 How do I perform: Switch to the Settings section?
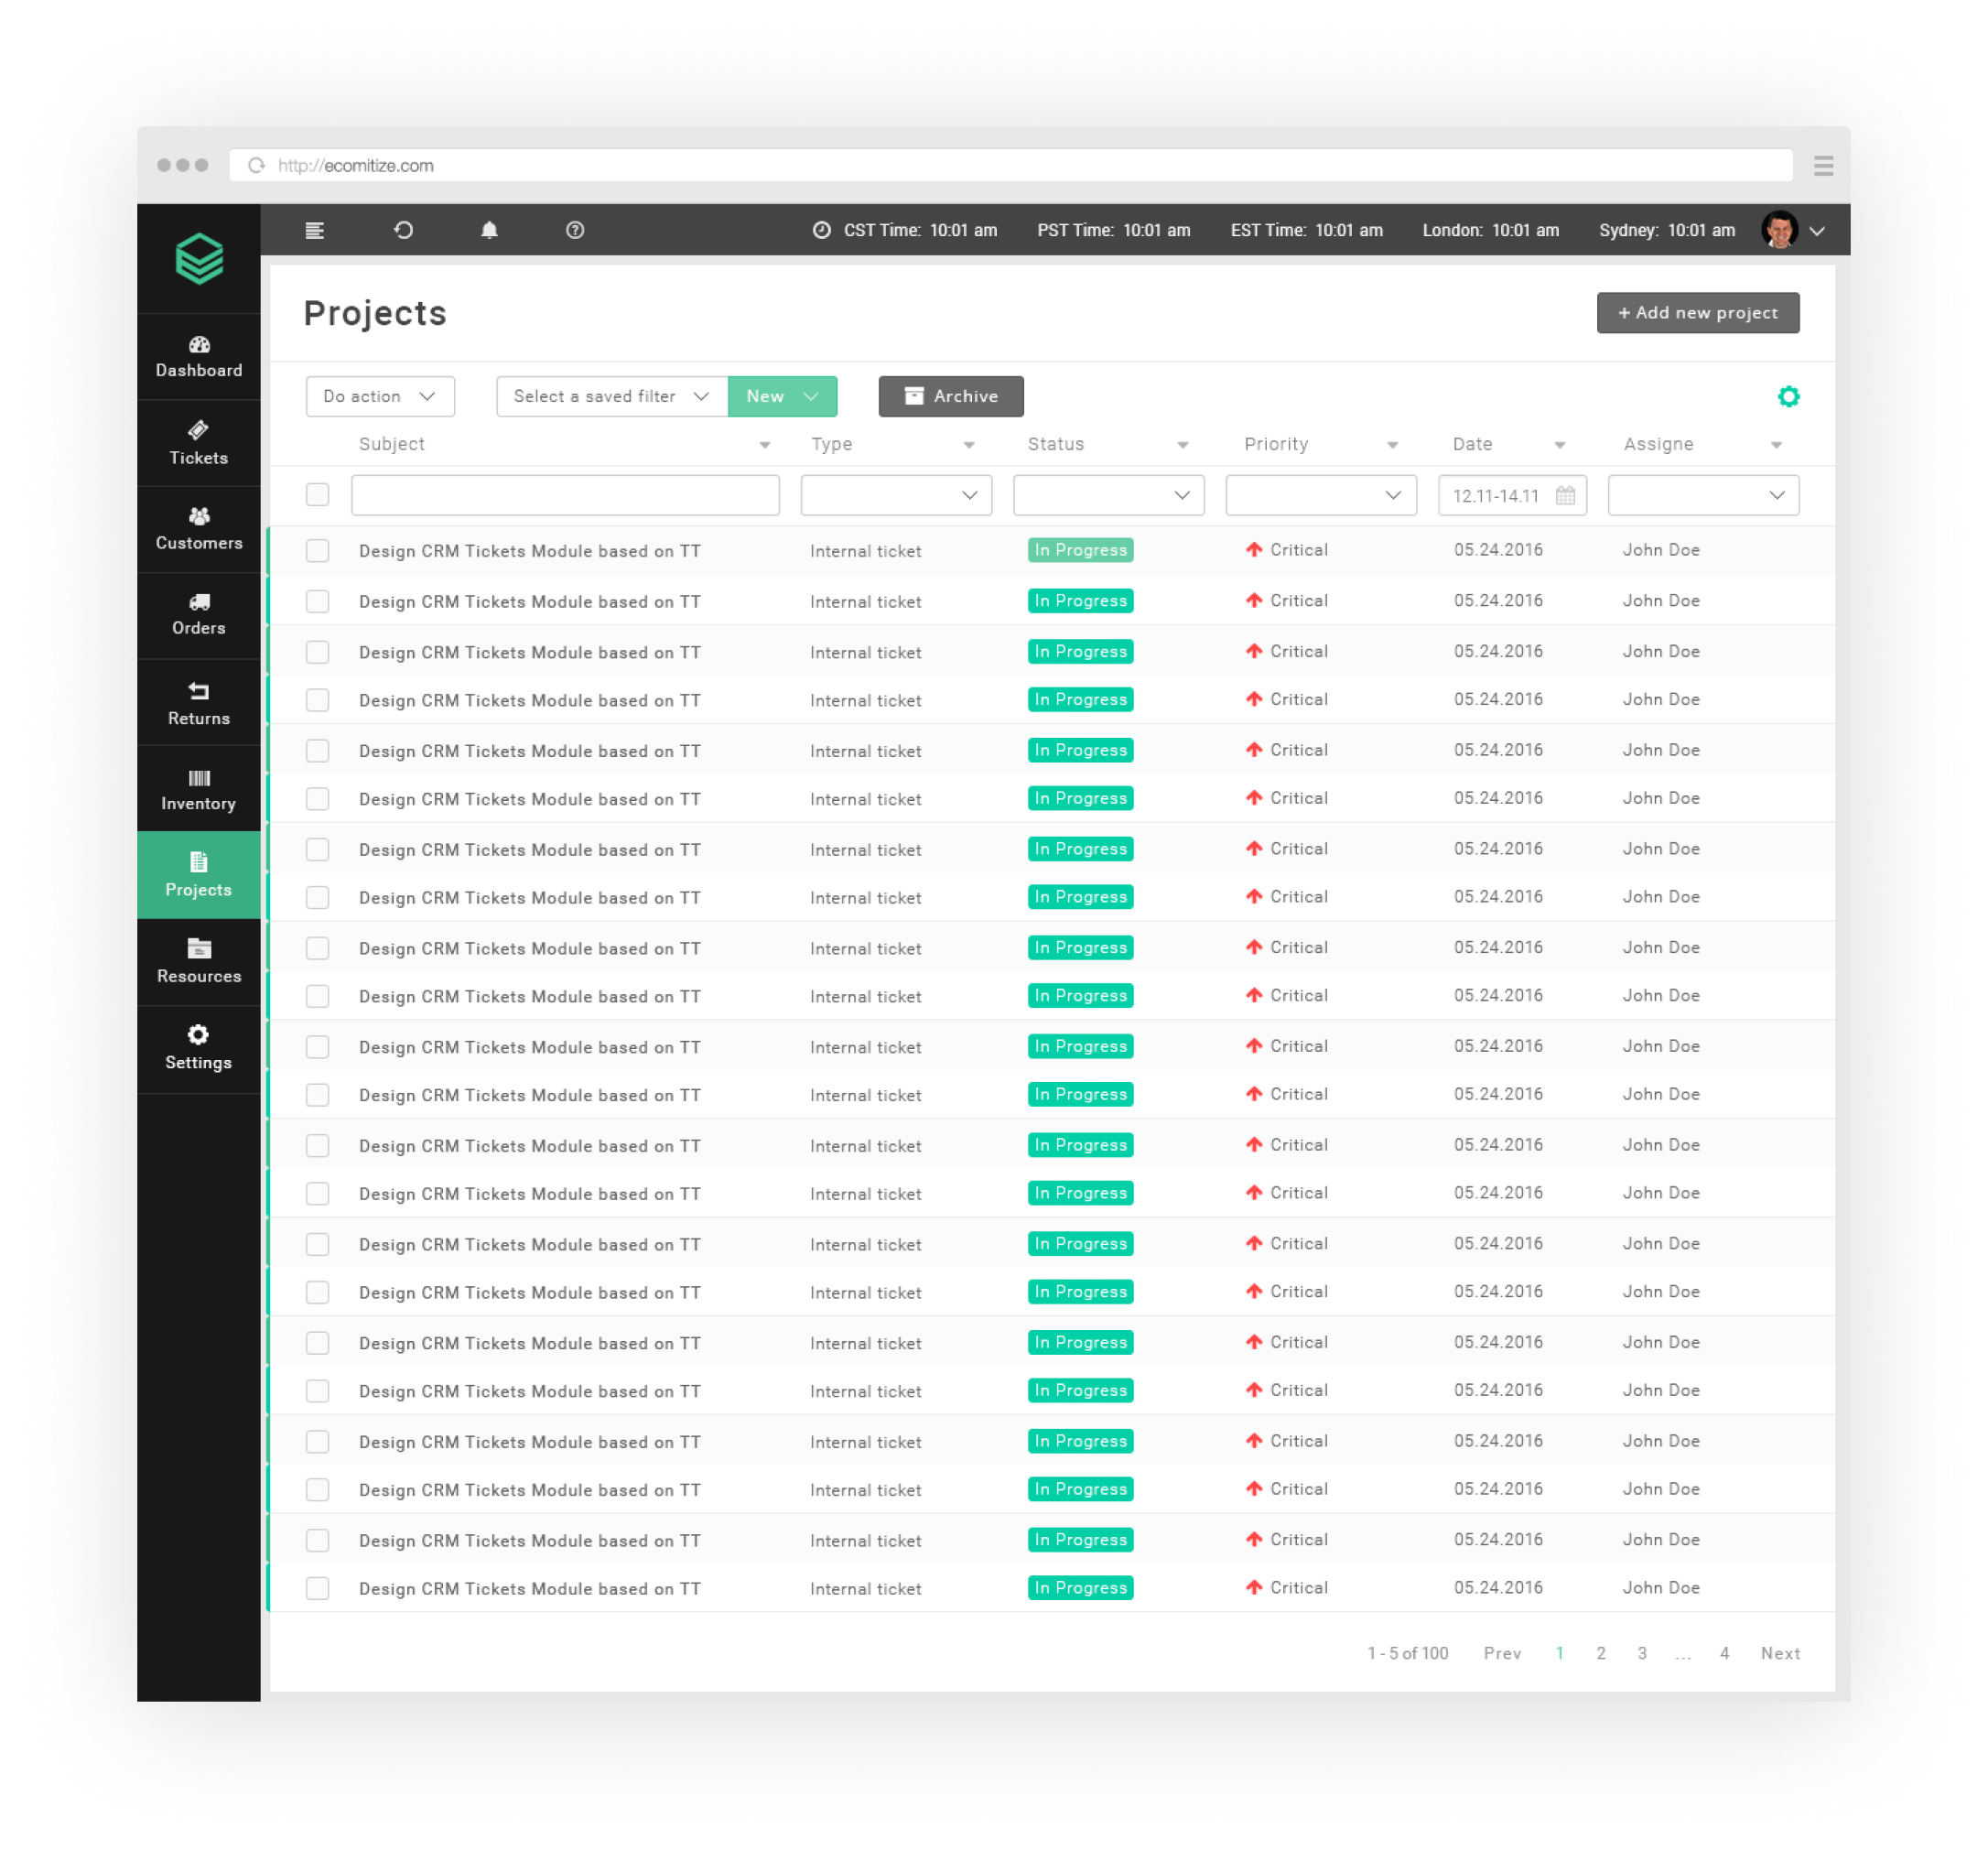[x=199, y=1048]
